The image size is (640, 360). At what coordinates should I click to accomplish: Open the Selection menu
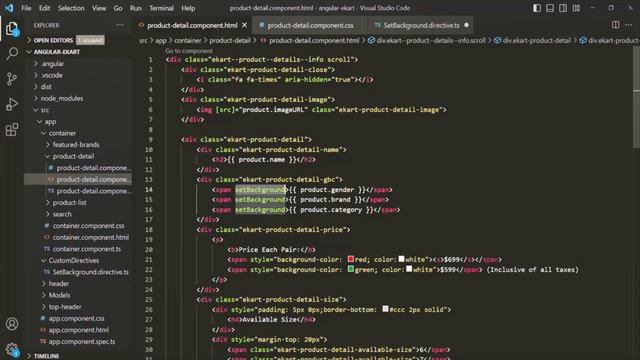pos(71,8)
